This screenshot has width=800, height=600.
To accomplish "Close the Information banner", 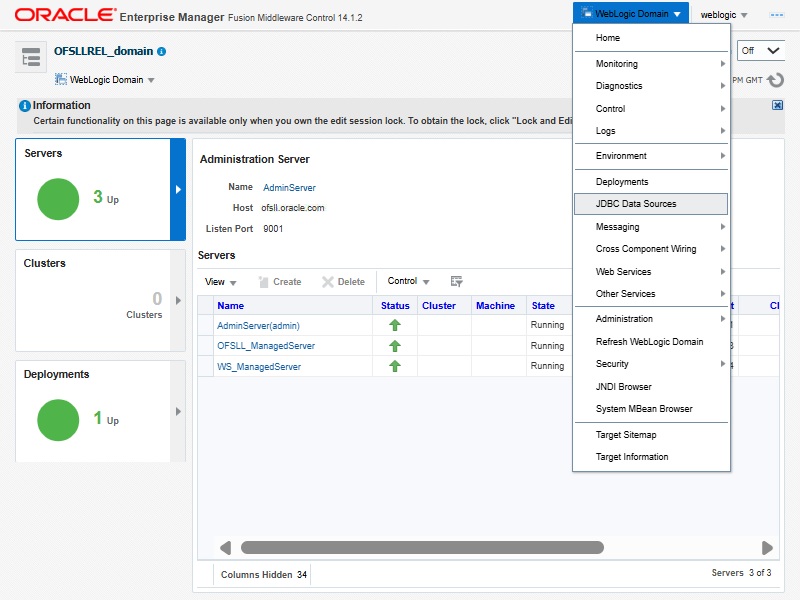I will (778, 105).
